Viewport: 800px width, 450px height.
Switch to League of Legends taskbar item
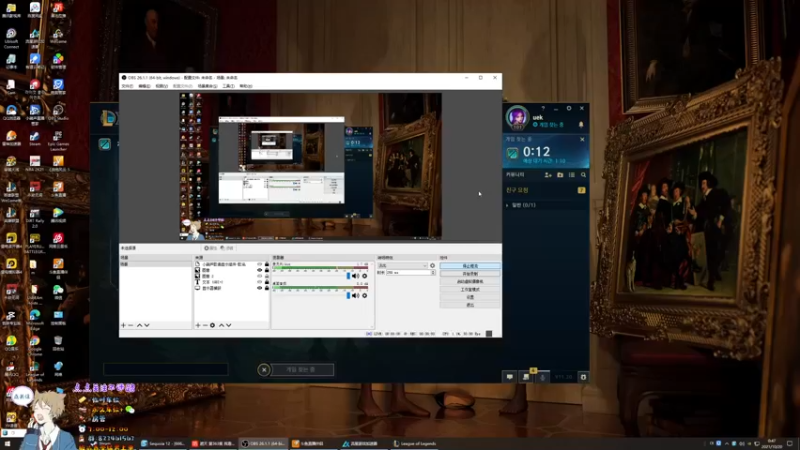coord(415,444)
